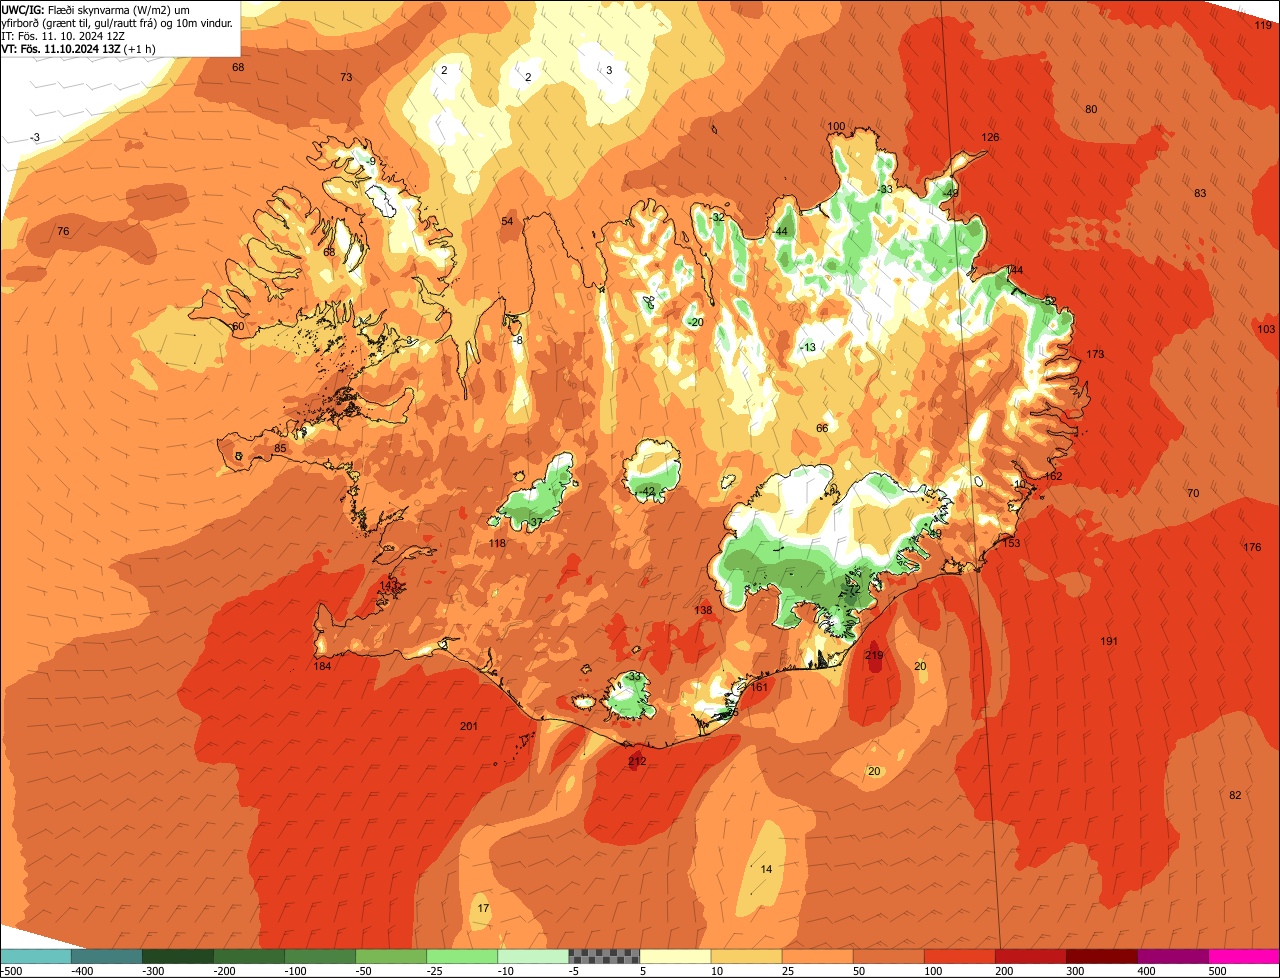The height and width of the screenshot is (978, 1280).
Task: Click the map value 3 at the top of map
Action: tap(609, 70)
